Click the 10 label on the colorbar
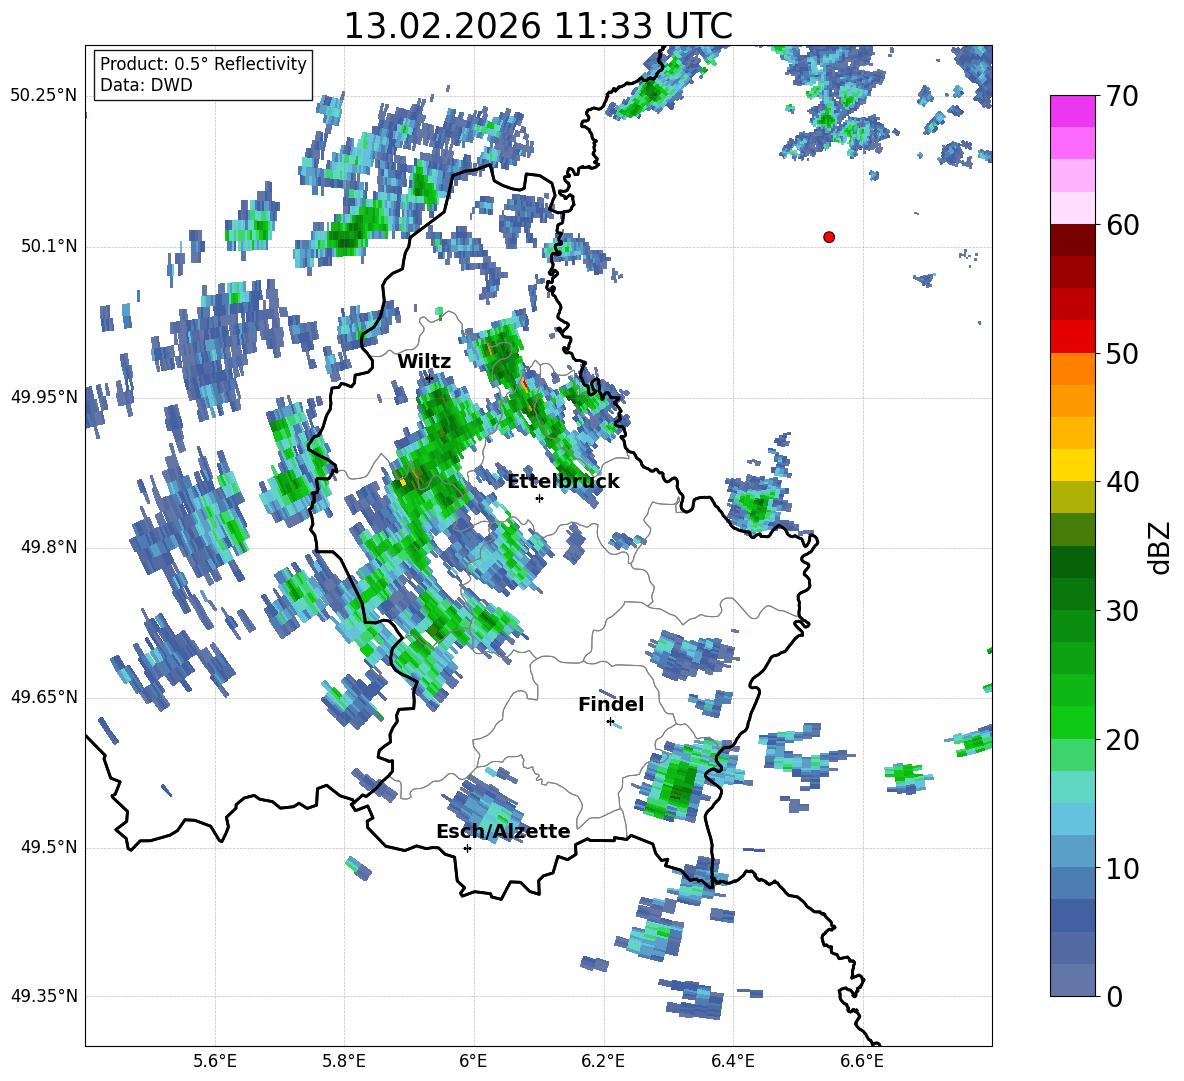 [1122, 868]
